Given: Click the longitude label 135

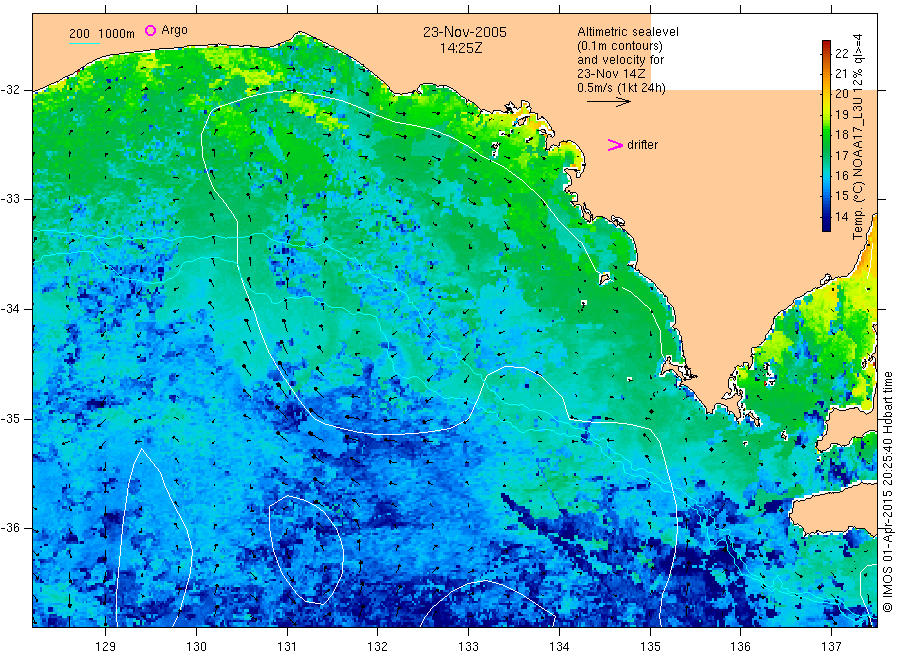Looking at the screenshot, I should (x=650, y=647).
